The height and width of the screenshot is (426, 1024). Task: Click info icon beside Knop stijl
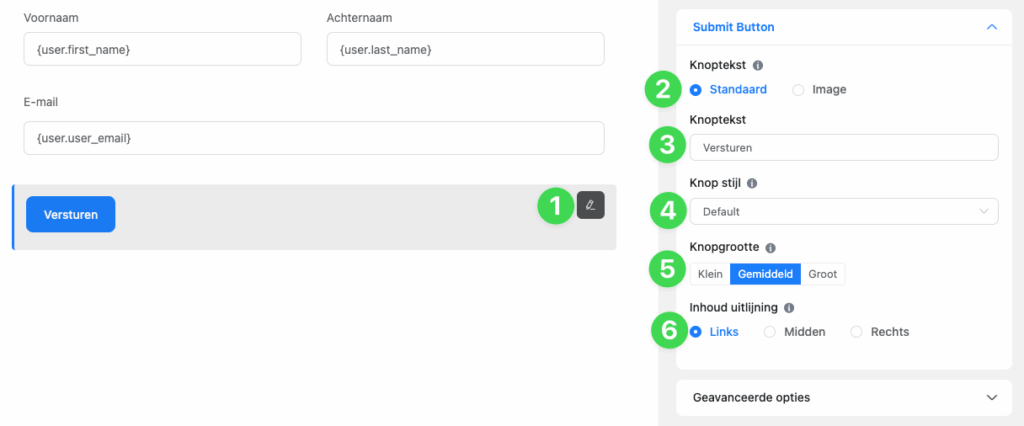pos(752,184)
